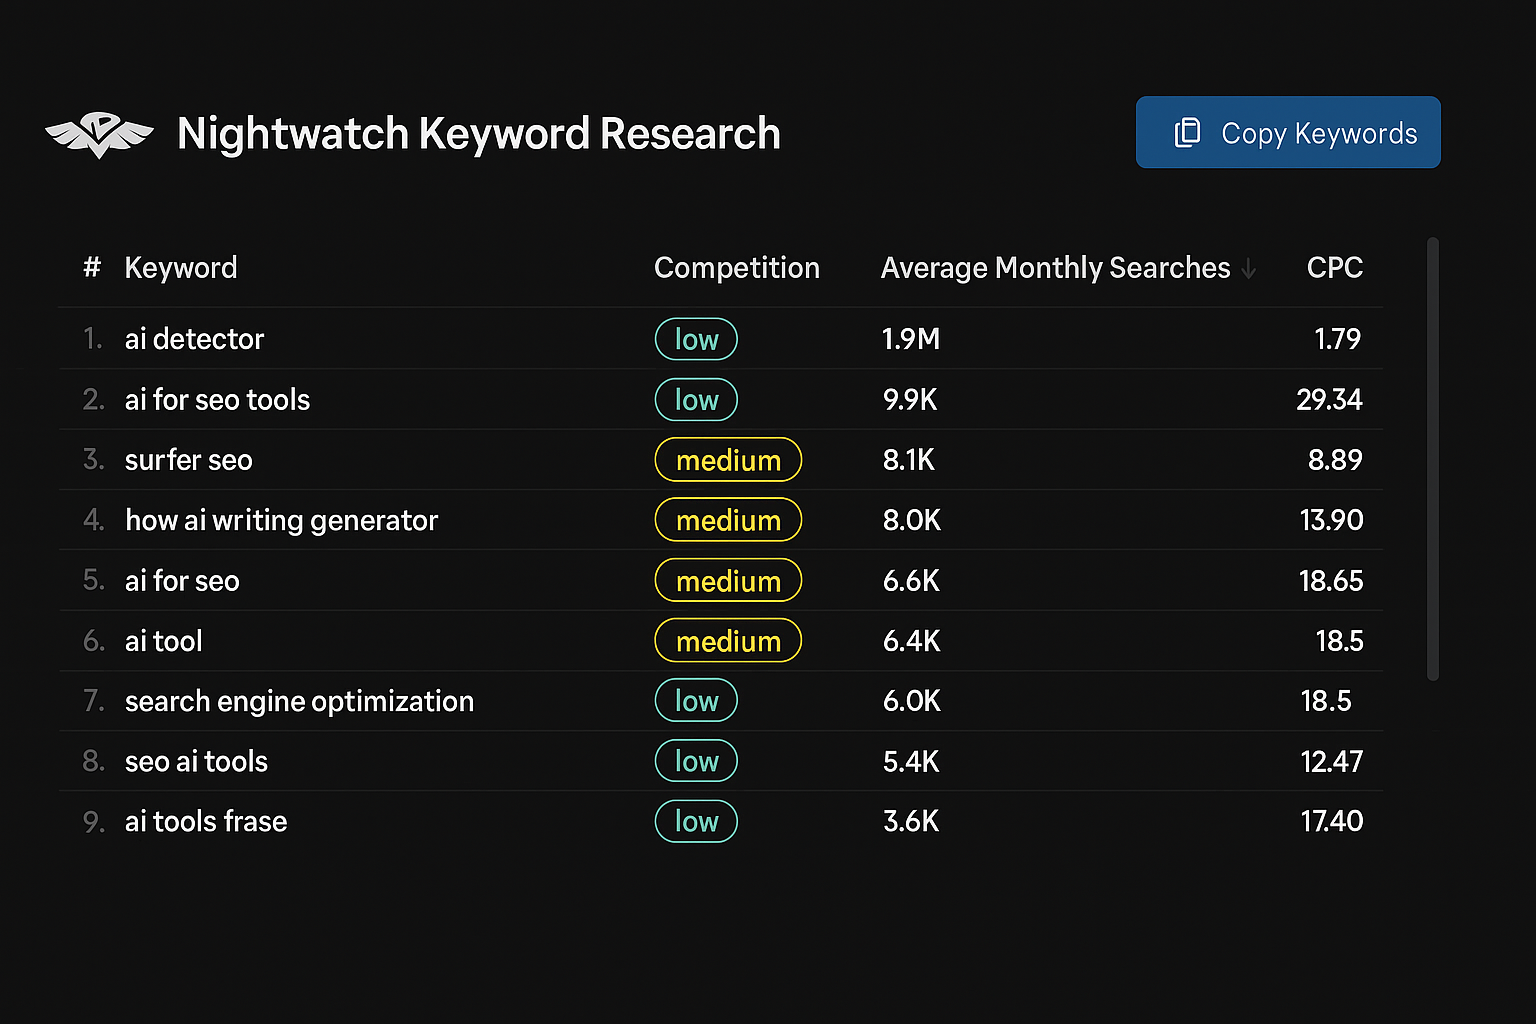Select the keyword "ai for seo tools"
This screenshot has height=1024, width=1536.
(x=217, y=400)
